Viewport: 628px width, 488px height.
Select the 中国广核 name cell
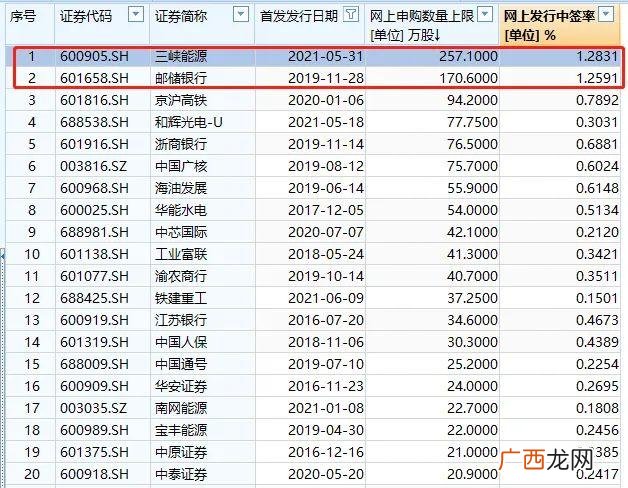pos(181,166)
